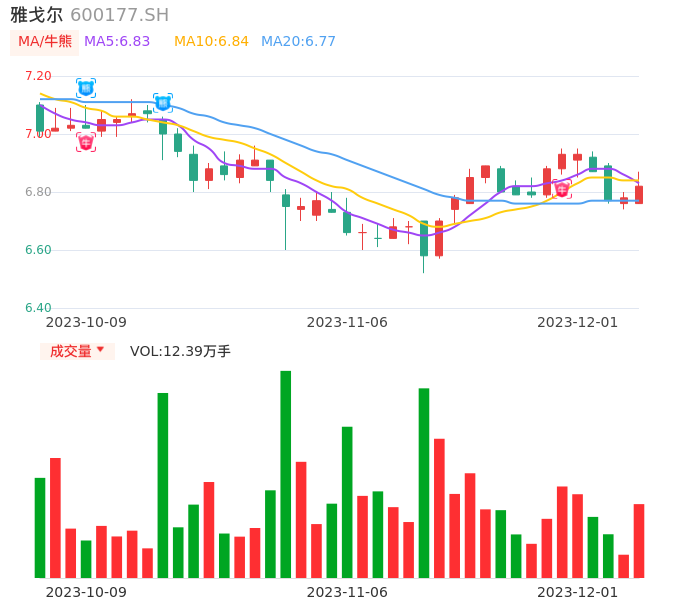Click the first green candlestick on the left
686x606 pixels.
[40, 118]
